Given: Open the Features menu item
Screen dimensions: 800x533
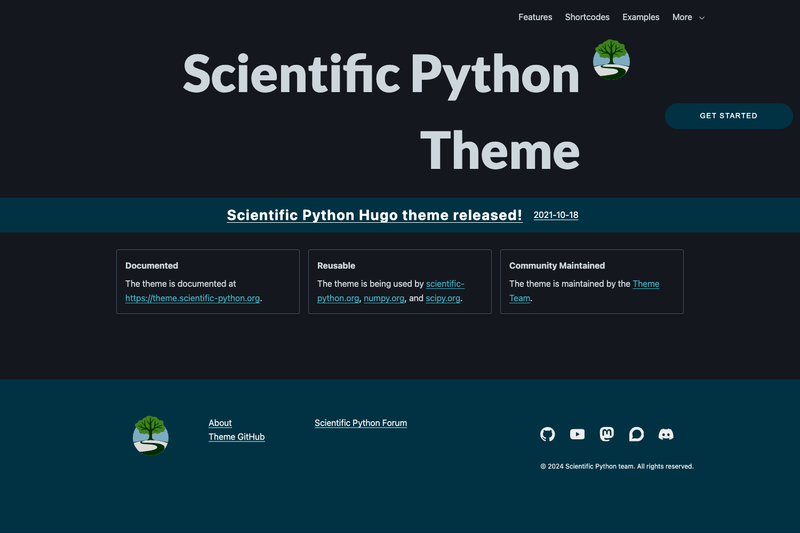Looking at the screenshot, I should pyautogui.click(x=535, y=17).
